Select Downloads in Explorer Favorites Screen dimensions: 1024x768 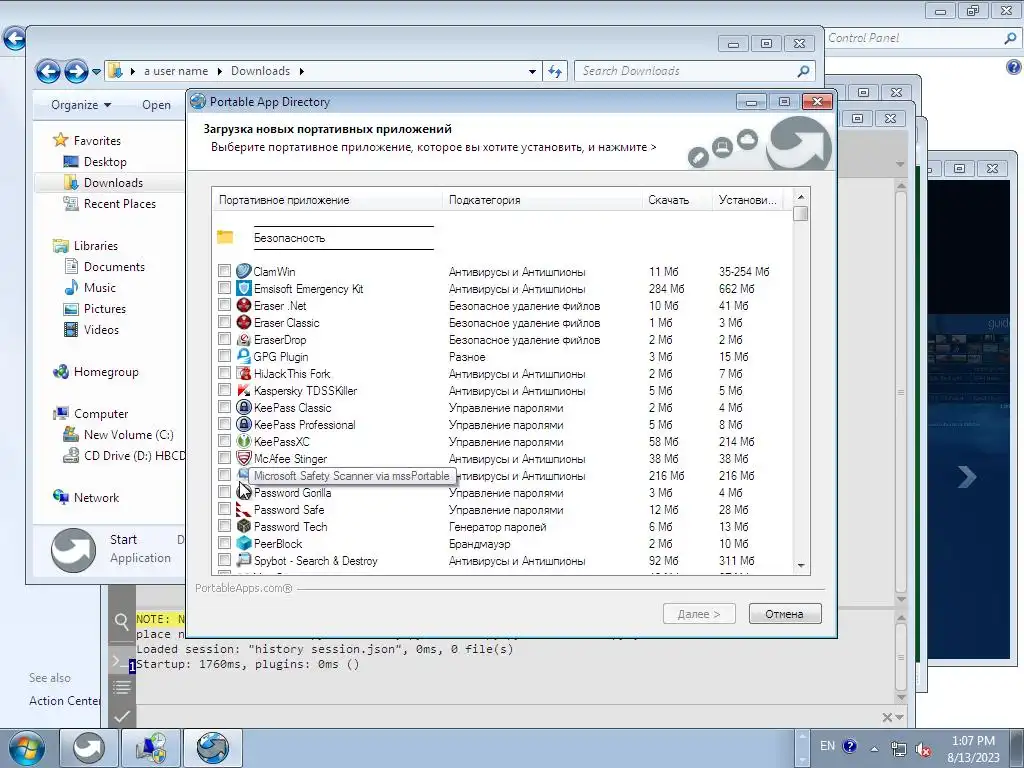coord(113,183)
